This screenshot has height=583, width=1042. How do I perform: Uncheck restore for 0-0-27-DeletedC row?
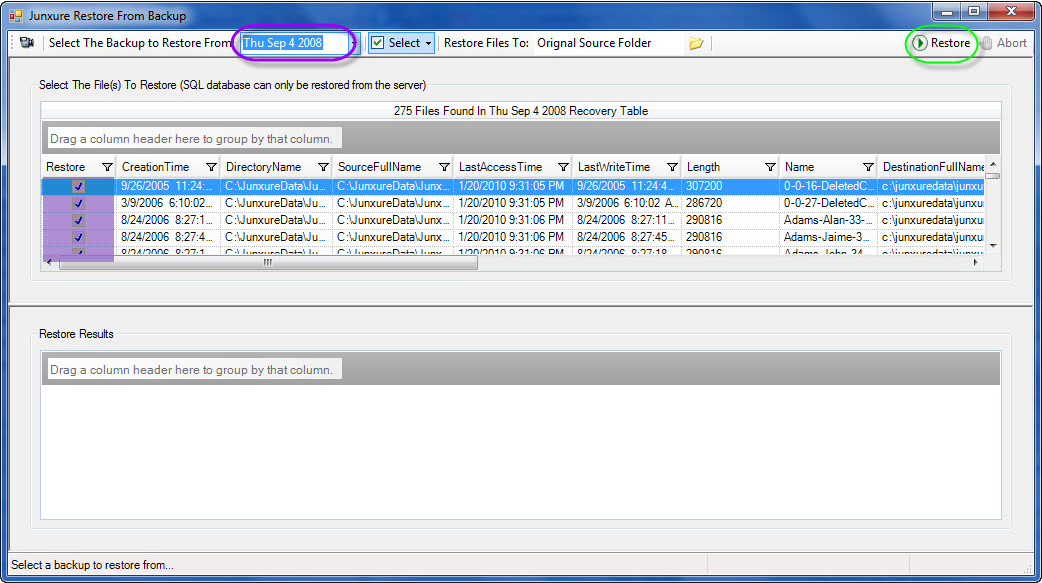[78, 203]
